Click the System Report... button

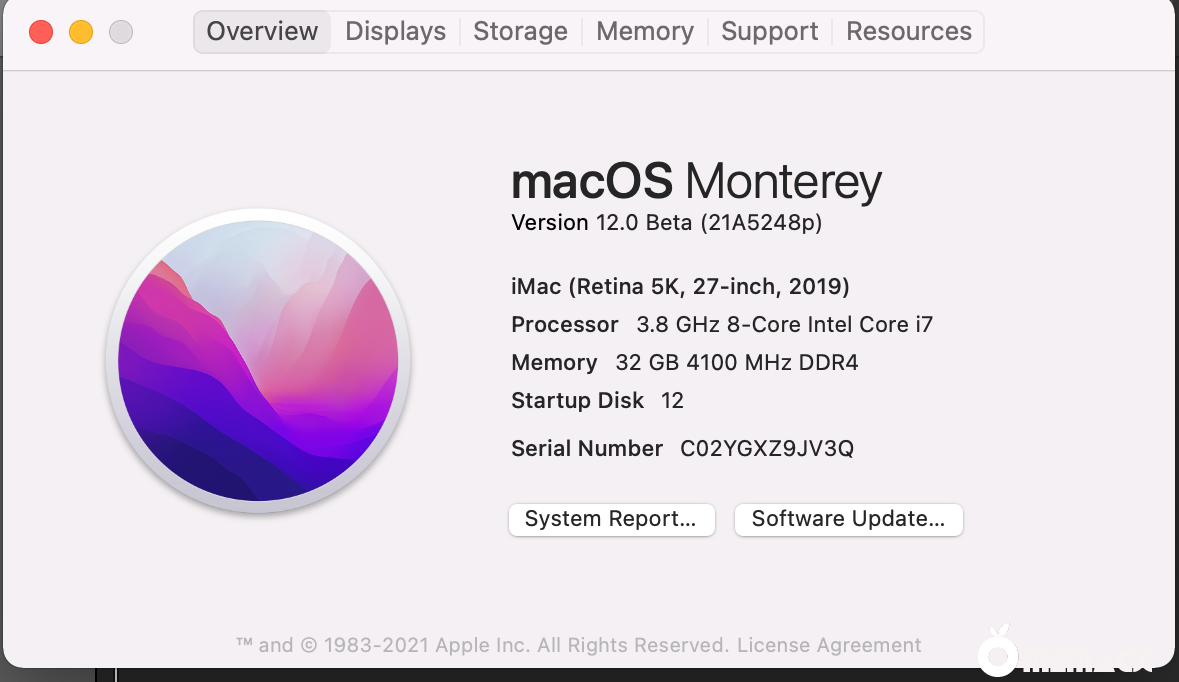pyautogui.click(x=611, y=519)
